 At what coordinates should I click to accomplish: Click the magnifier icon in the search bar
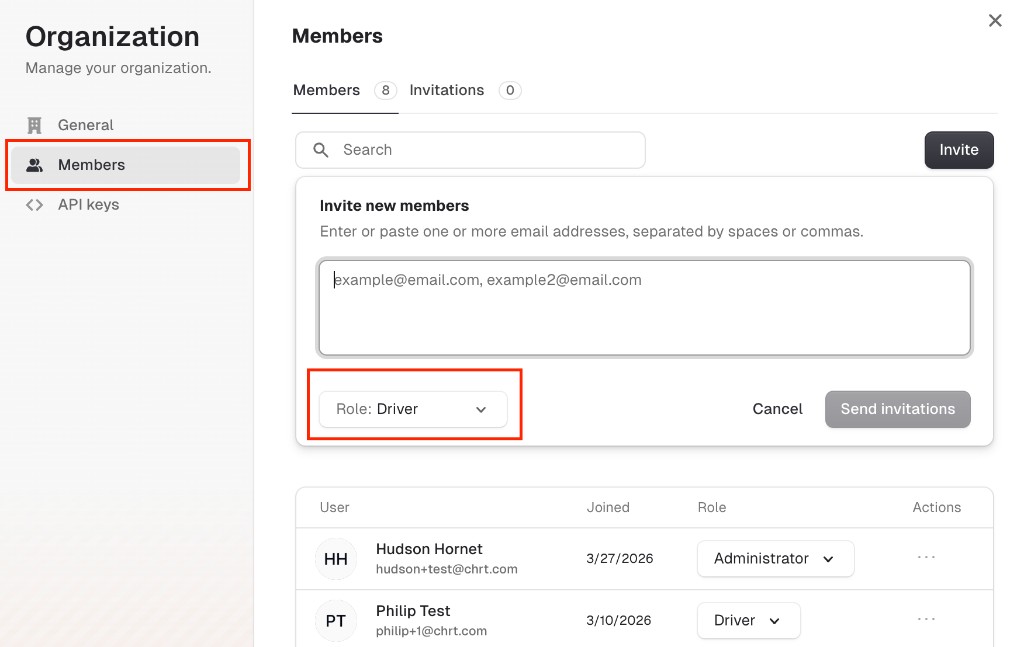[x=320, y=149]
